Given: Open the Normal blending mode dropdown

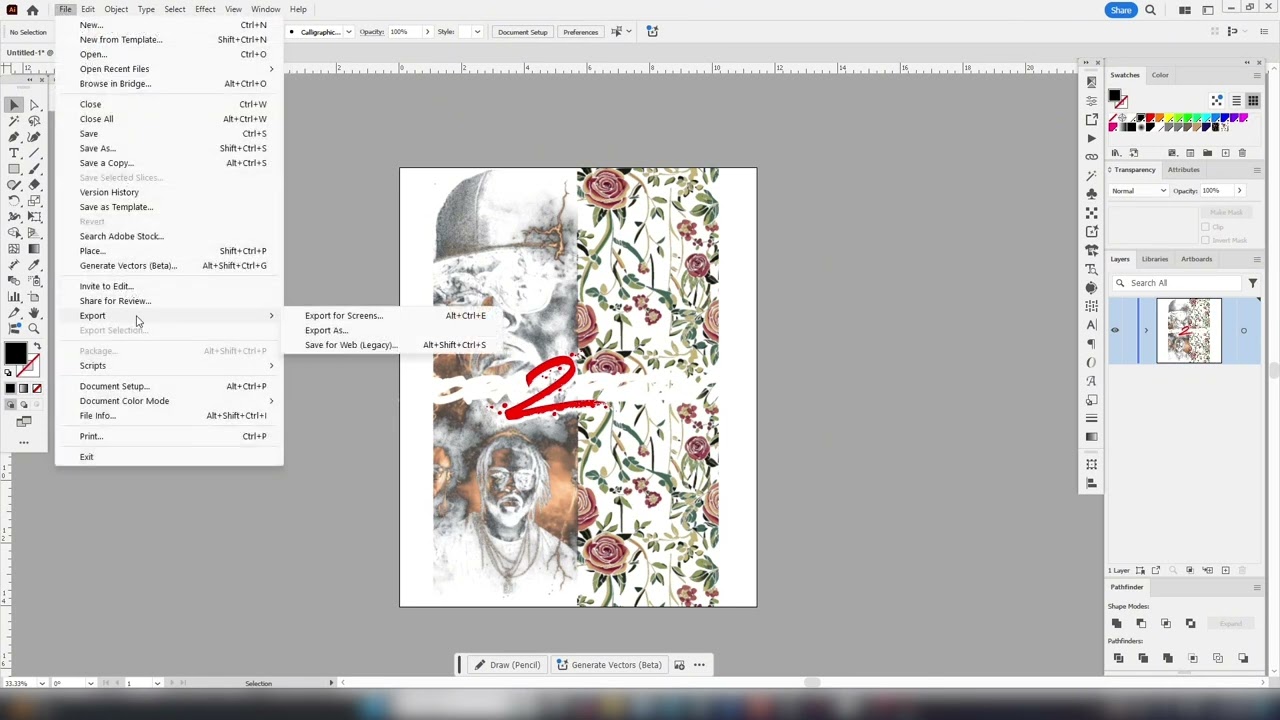Looking at the screenshot, I should 1139,191.
